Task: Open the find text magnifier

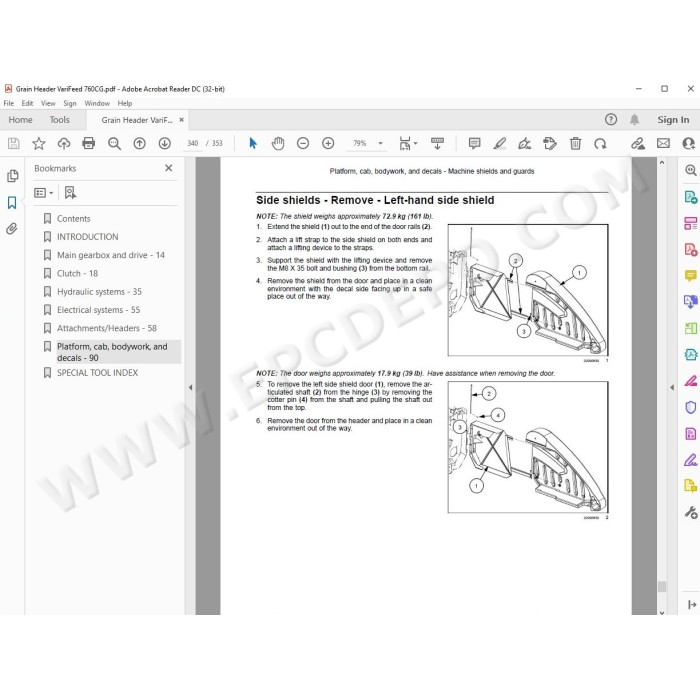Action: point(114,143)
